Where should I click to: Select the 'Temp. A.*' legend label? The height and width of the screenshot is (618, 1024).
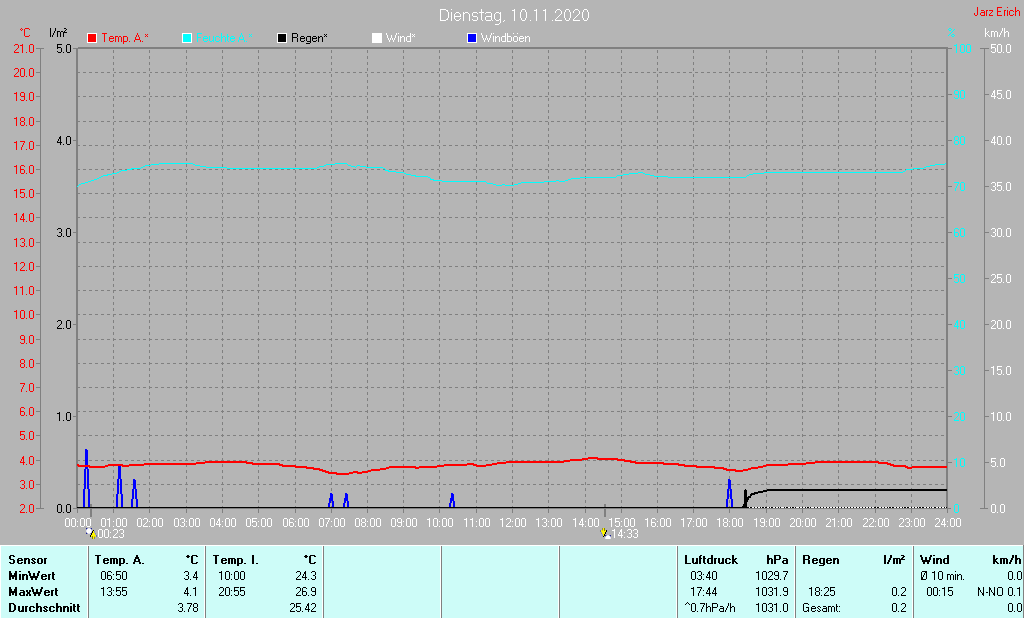[x=125, y=38]
